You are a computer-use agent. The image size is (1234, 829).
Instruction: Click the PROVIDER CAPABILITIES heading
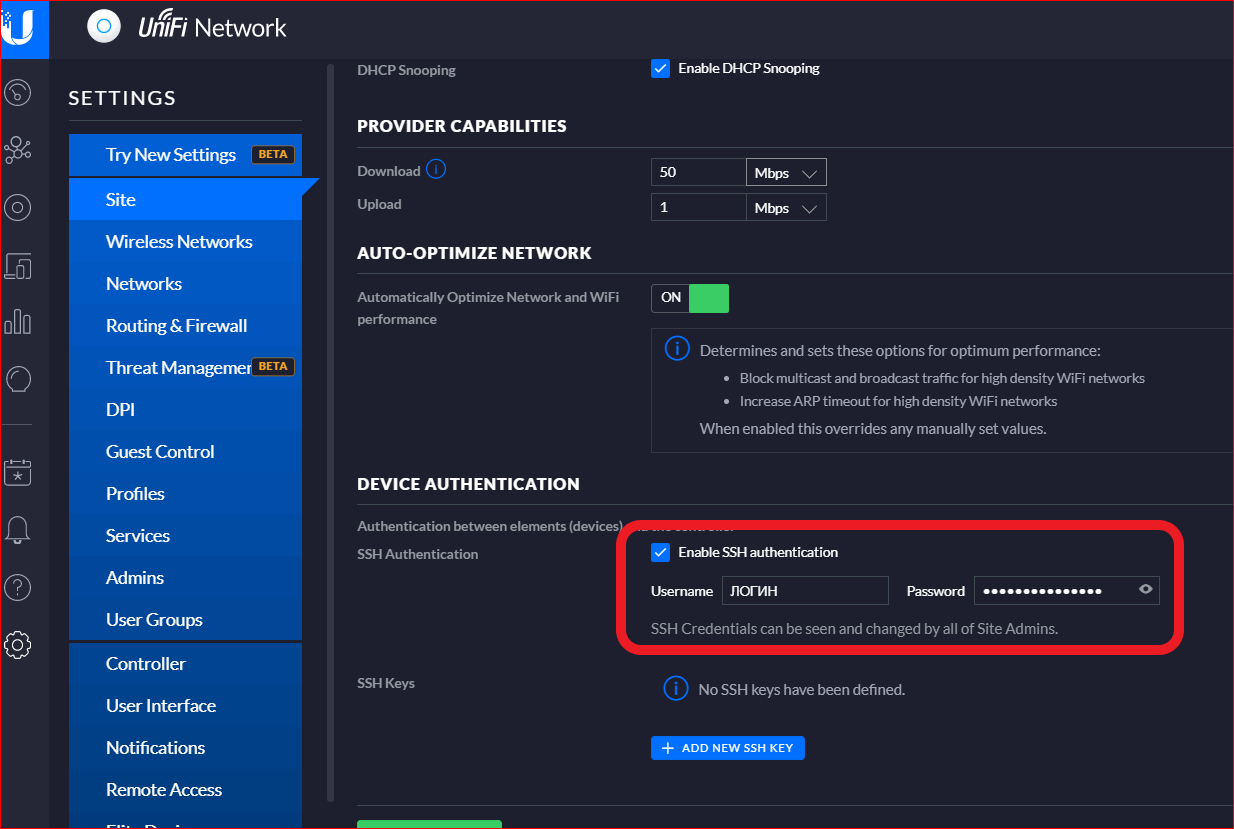[x=462, y=126]
